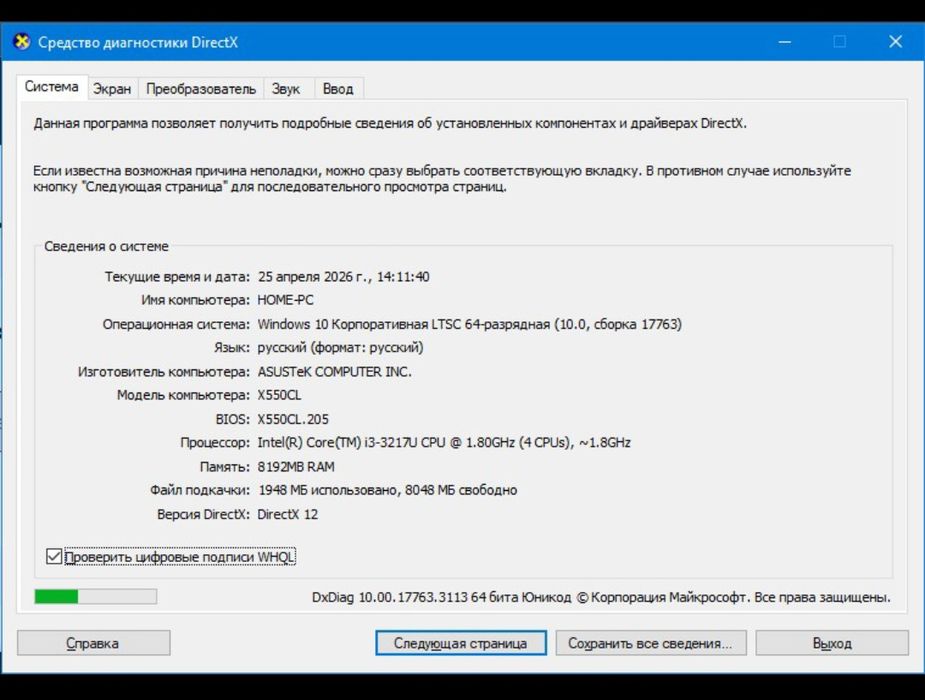Minimize the DirectX diagnostic window
Image resolution: width=925 pixels, height=700 pixels.
tap(785, 42)
